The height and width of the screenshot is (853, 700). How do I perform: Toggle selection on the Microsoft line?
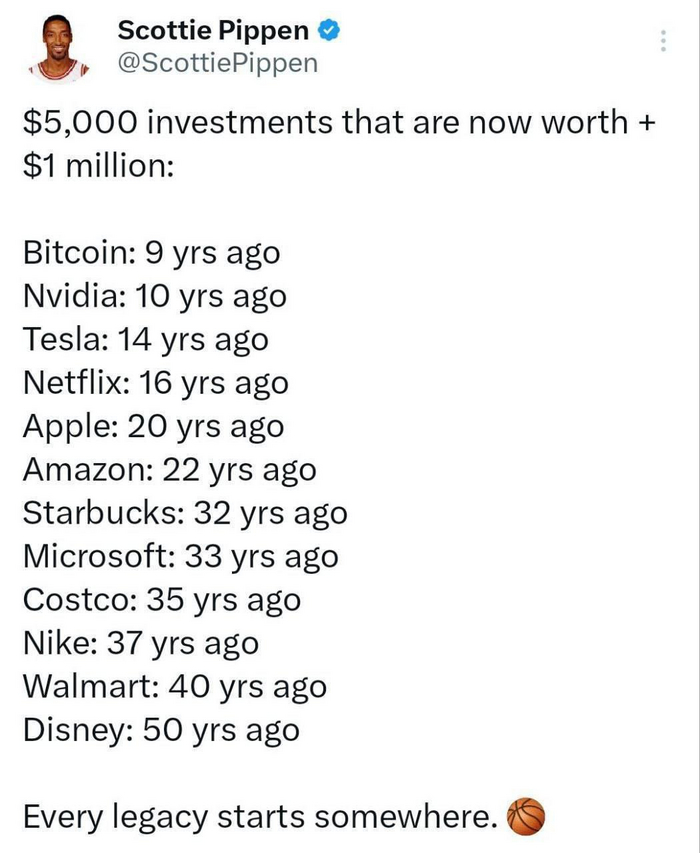180,556
